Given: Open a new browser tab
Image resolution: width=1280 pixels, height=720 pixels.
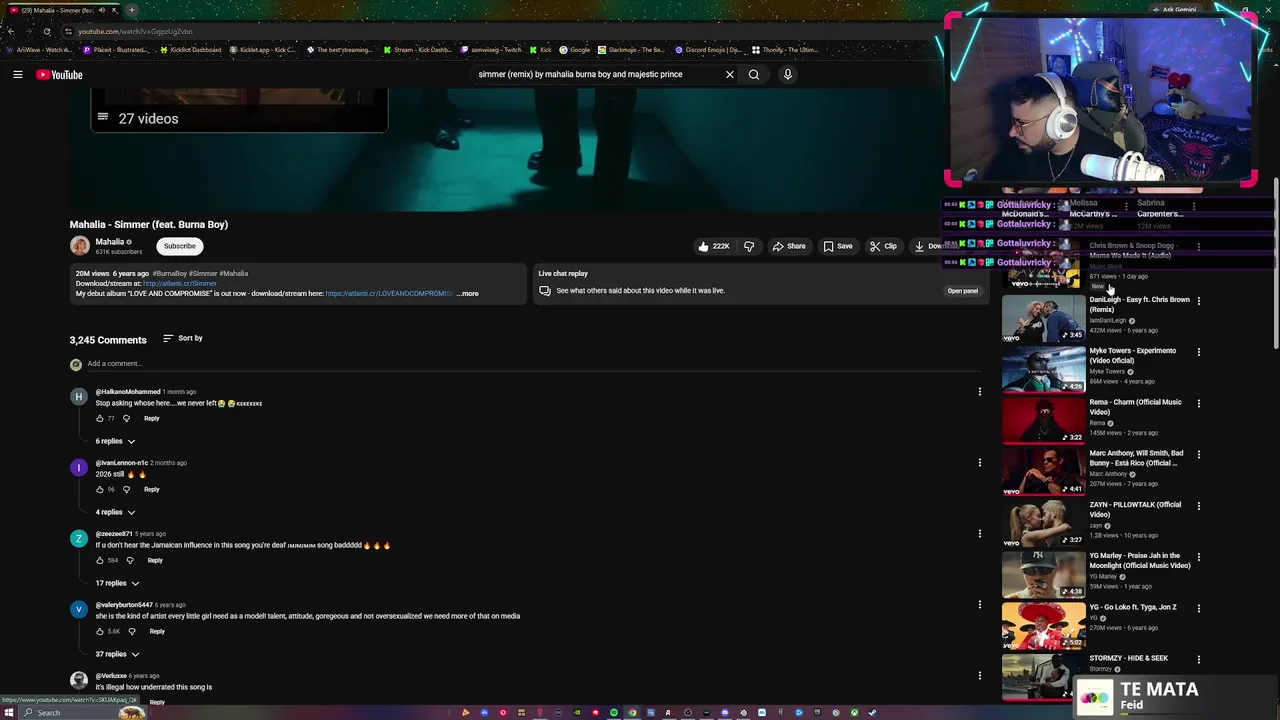Looking at the screenshot, I should coord(132,10).
